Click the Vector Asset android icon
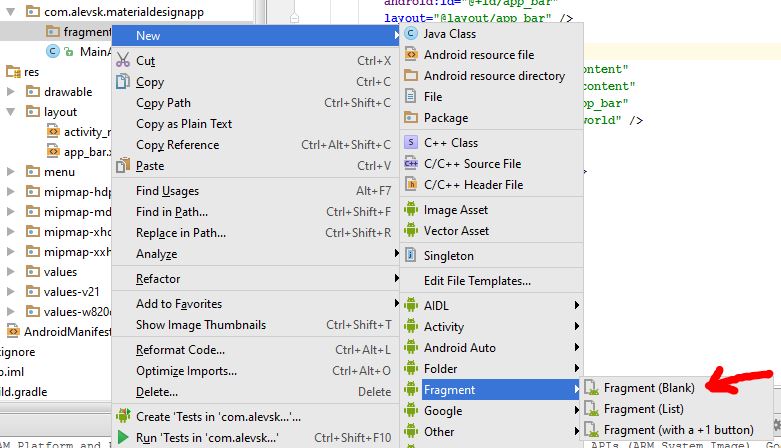781x448 pixels. [411, 231]
